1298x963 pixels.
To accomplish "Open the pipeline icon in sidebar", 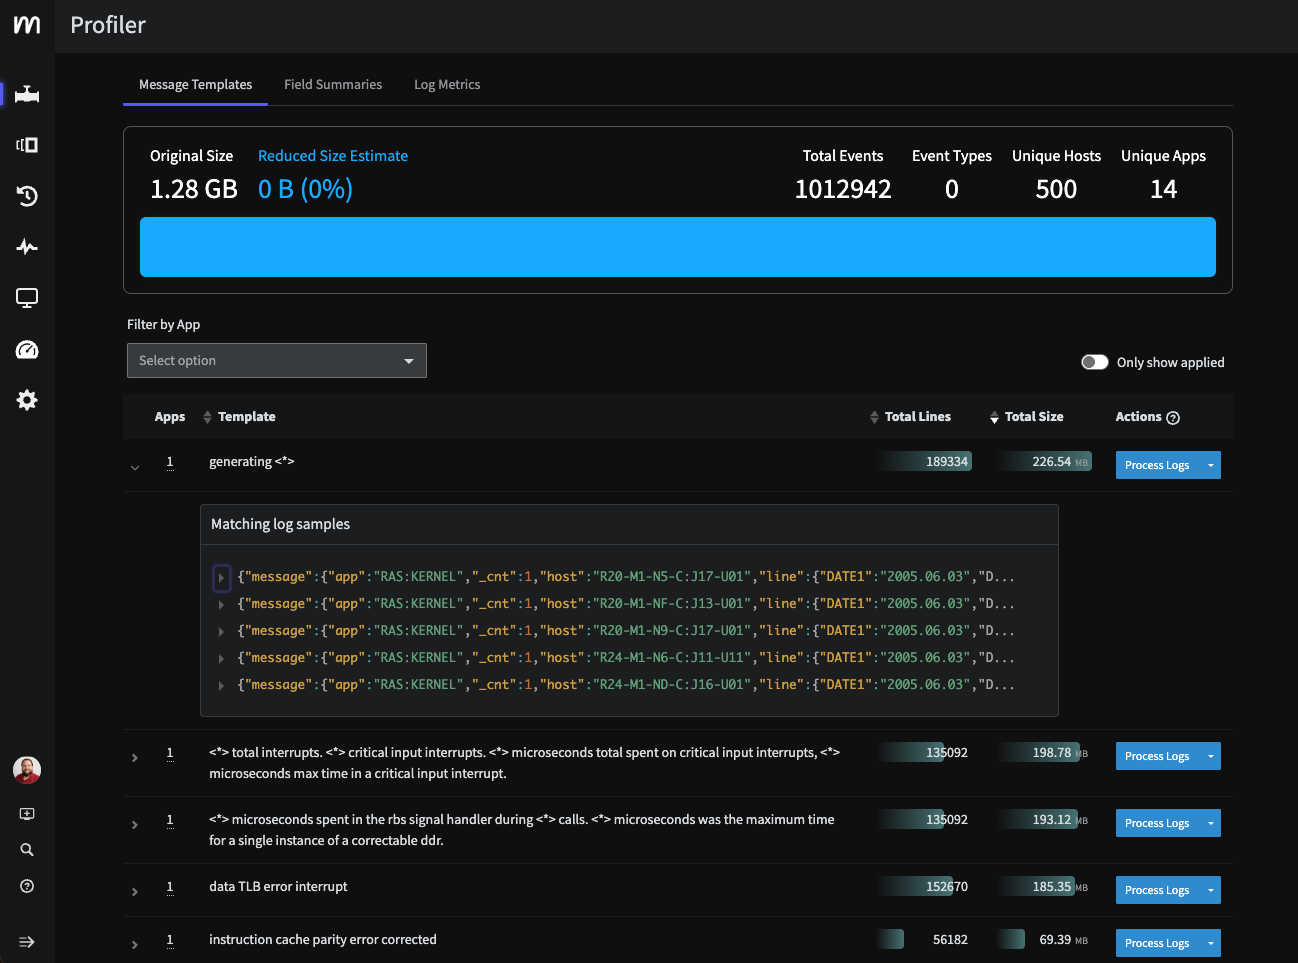I will pos(27,94).
